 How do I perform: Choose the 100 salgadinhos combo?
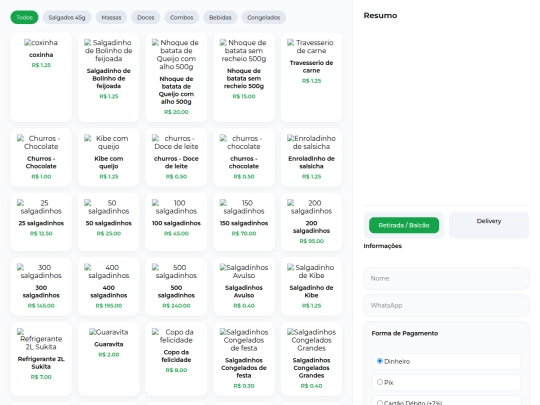click(176, 222)
